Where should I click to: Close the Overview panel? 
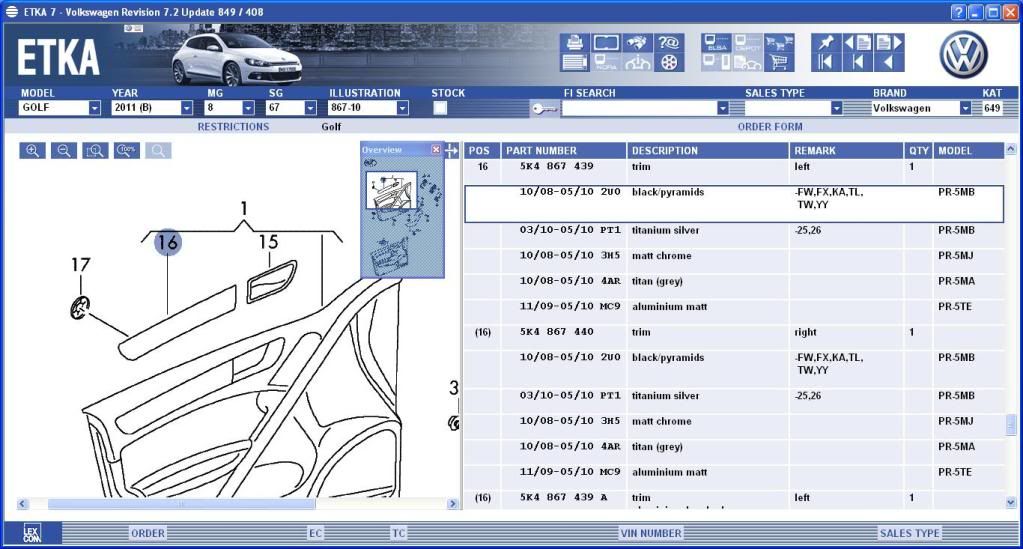pos(436,149)
